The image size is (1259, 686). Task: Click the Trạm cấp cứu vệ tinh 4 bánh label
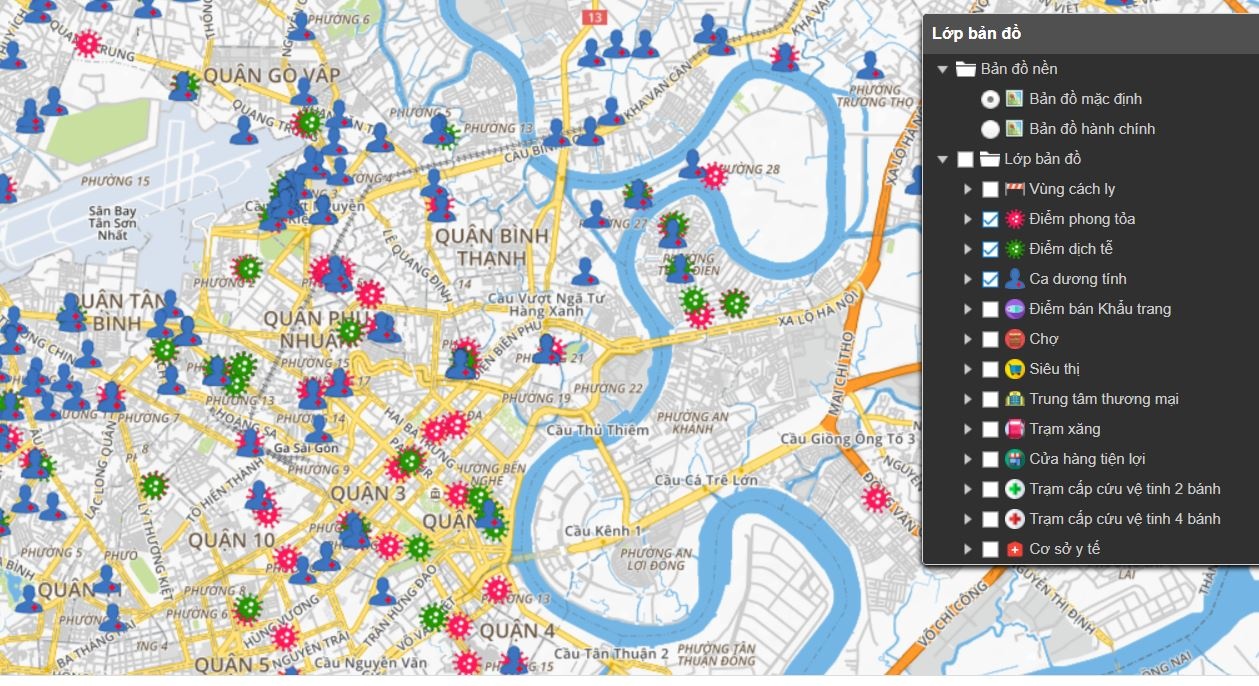pyautogui.click(x=1125, y=519)
